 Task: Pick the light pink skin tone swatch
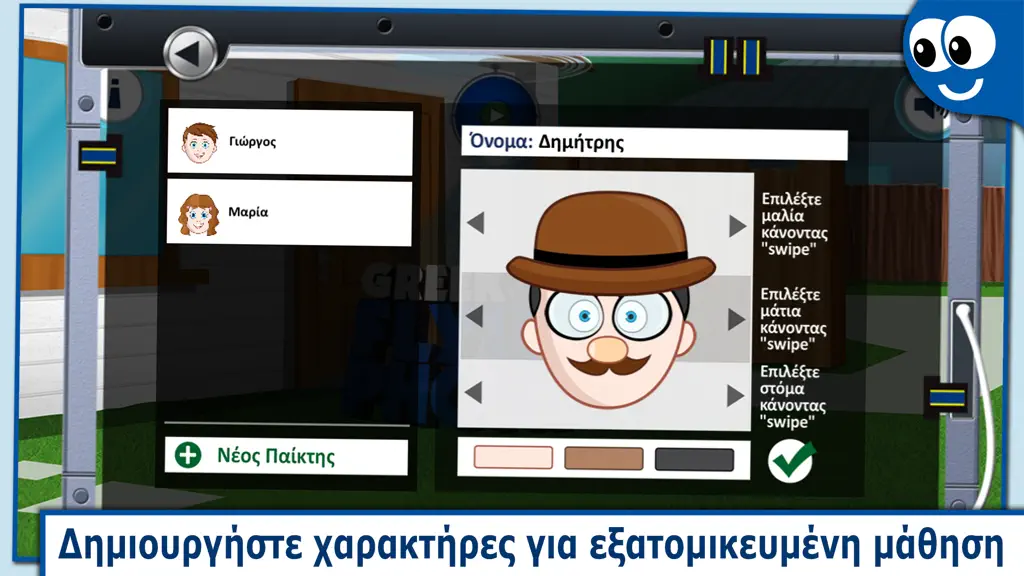click(513, 457)
